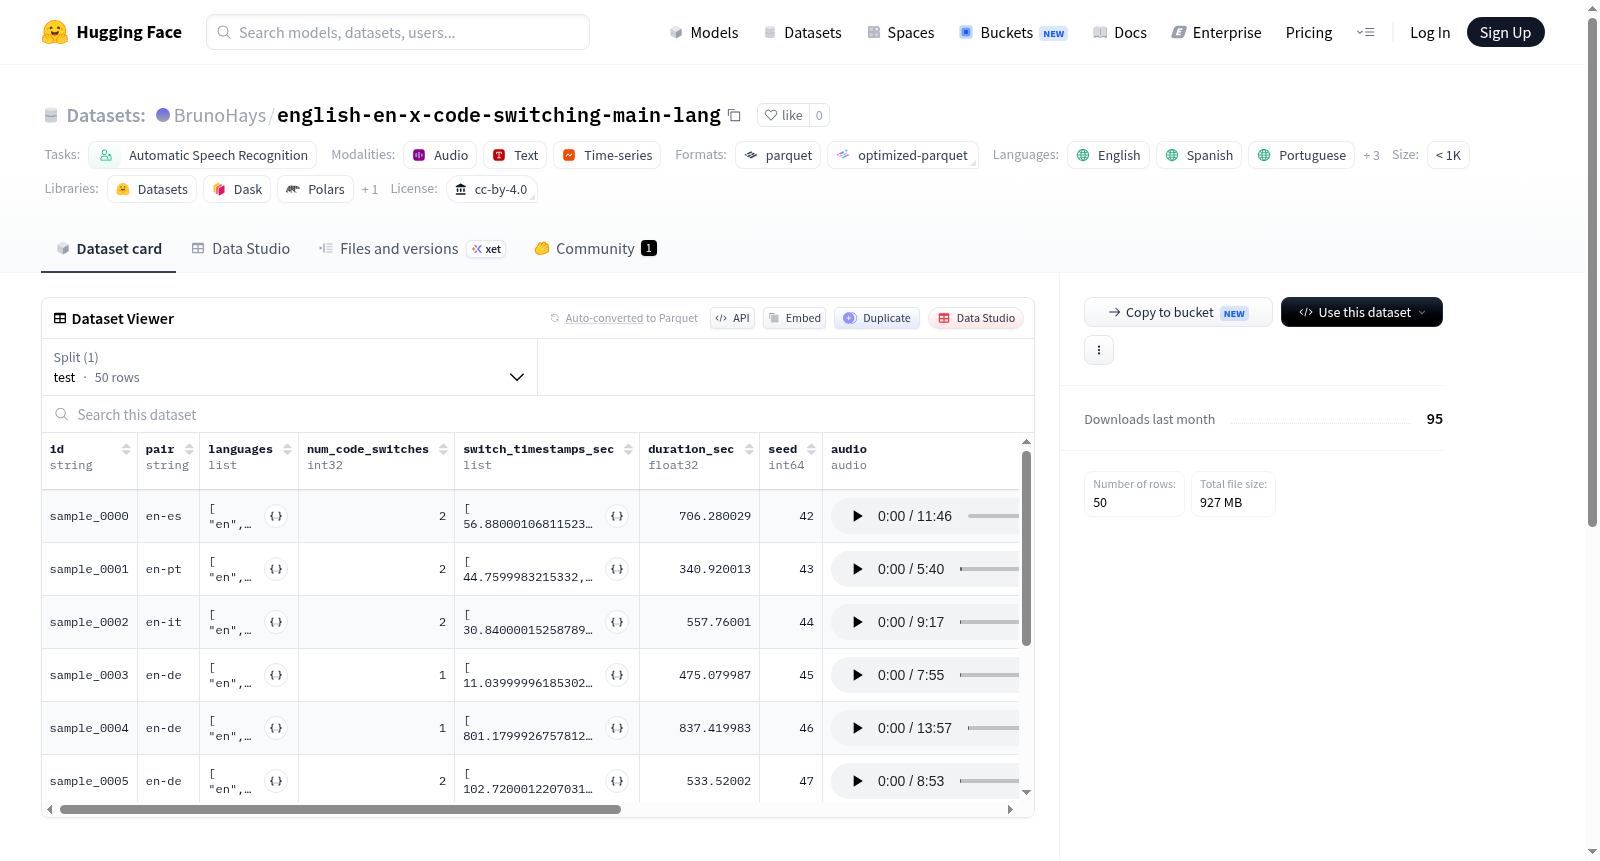Expand languages list cell for sample_0005
The width and height of the screenshot is (1600, 861).
pos(276,781)
